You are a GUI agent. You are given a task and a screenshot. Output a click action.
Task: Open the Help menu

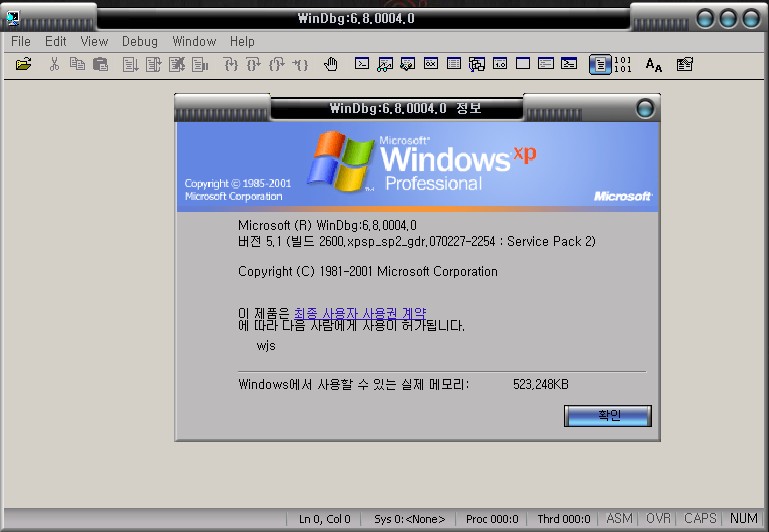coord(242,42)
